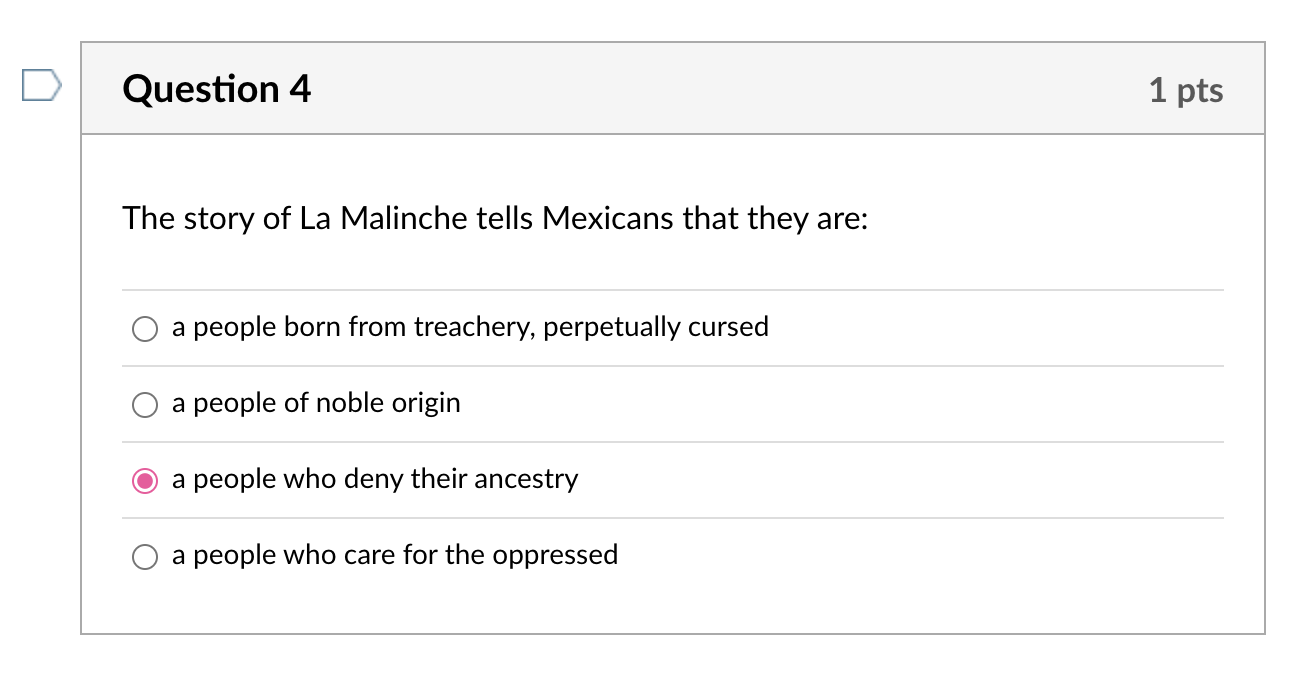
Task: Click the question prompt about La Malinche
Action: tap(495, 218)
